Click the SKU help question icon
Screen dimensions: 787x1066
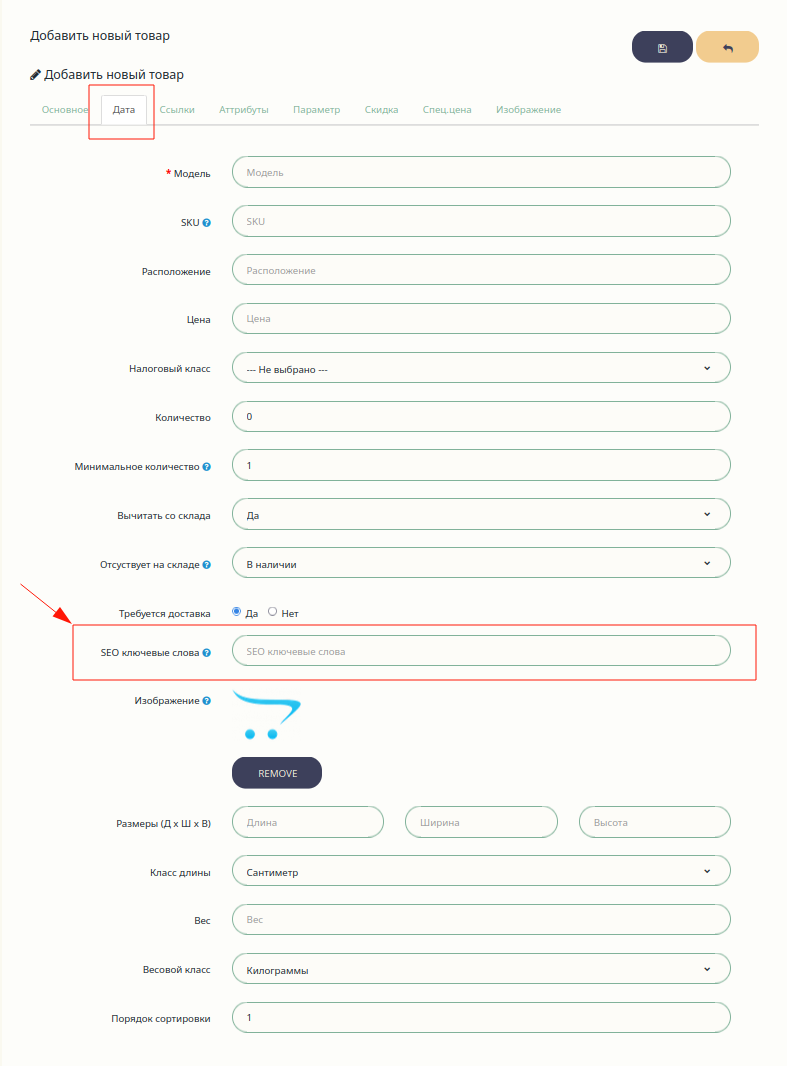point(207,222)
